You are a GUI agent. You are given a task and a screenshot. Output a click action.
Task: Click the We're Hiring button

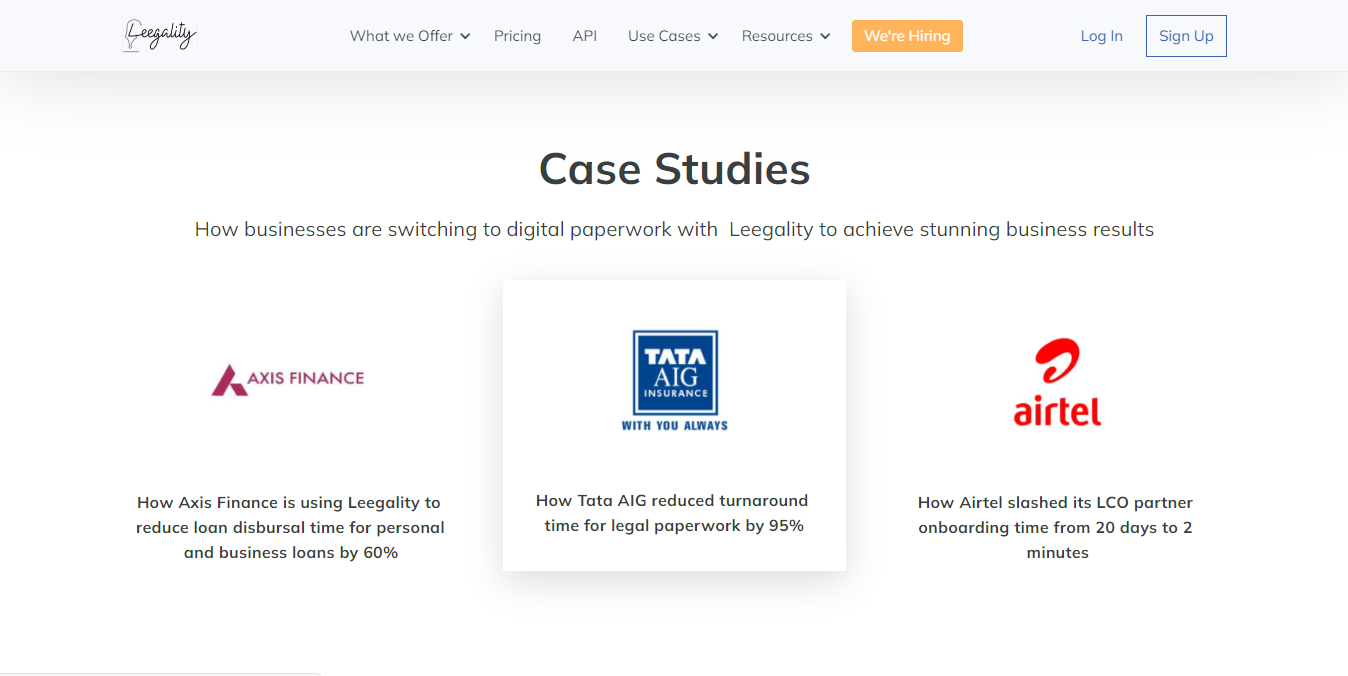click(907, 35)
